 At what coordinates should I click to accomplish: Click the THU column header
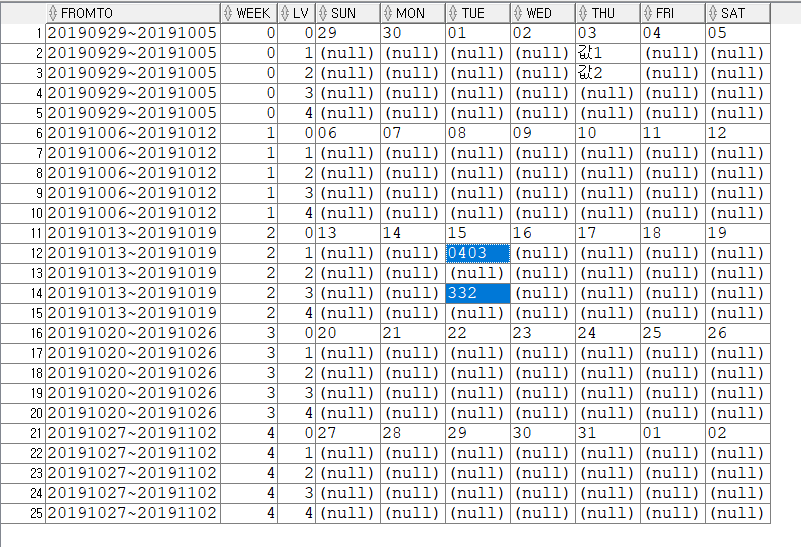click(608, 13)
